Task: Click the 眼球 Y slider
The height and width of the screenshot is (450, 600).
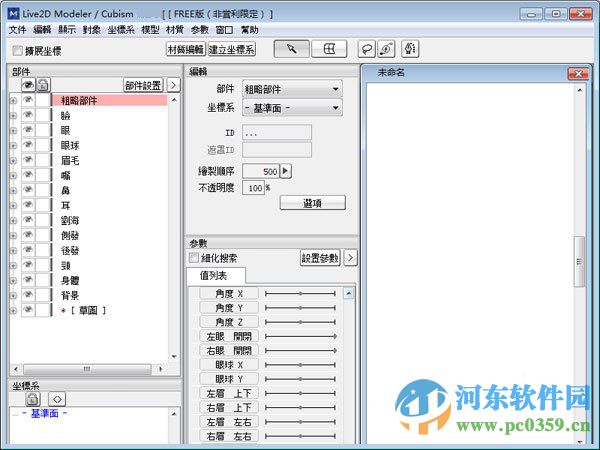Action: (300, 379)
